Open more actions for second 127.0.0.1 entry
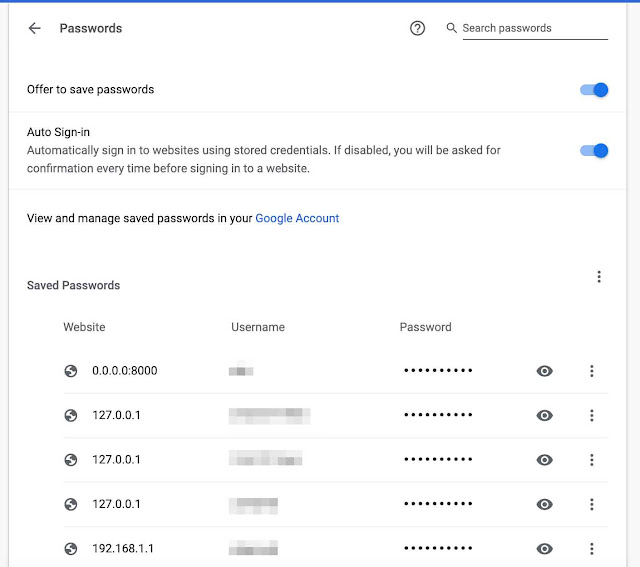The width and height of the screenshot is (640, 567). 591,460
